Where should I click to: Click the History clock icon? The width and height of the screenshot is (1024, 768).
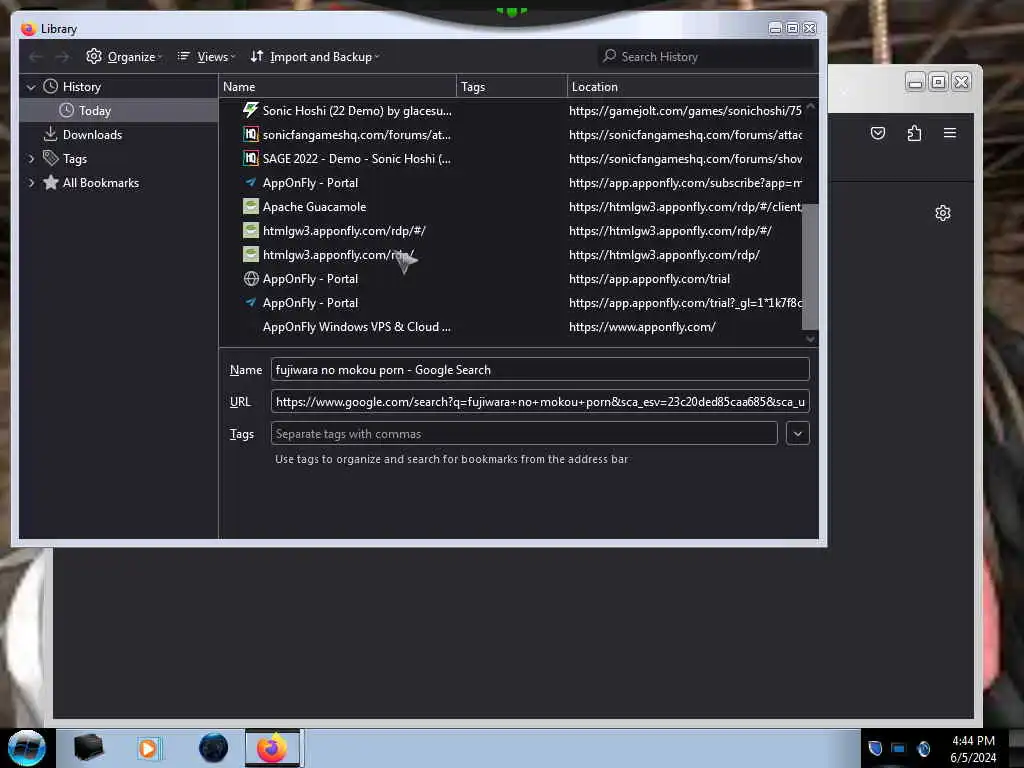(x=50, y=86)
